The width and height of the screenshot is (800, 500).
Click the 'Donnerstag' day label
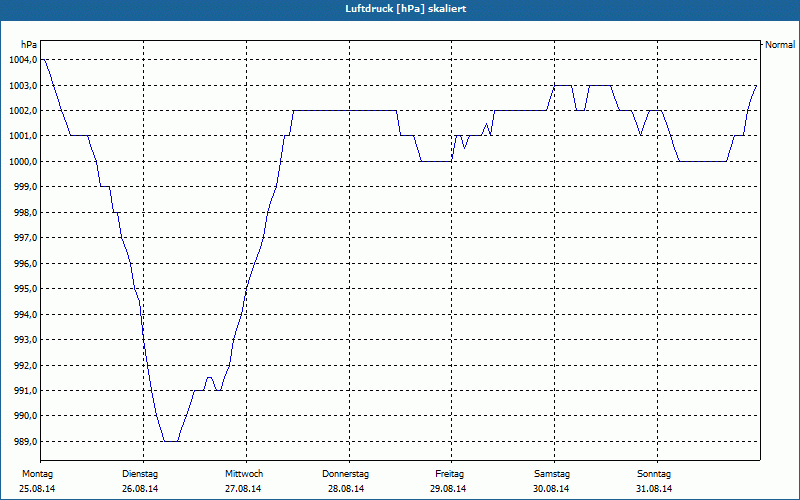click(345, 474)
